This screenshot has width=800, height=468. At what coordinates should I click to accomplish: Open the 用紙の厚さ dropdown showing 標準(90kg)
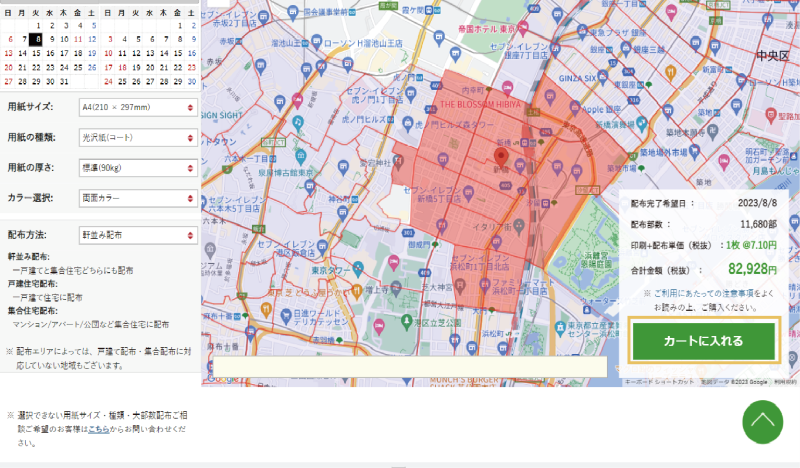tap(138, 168)
